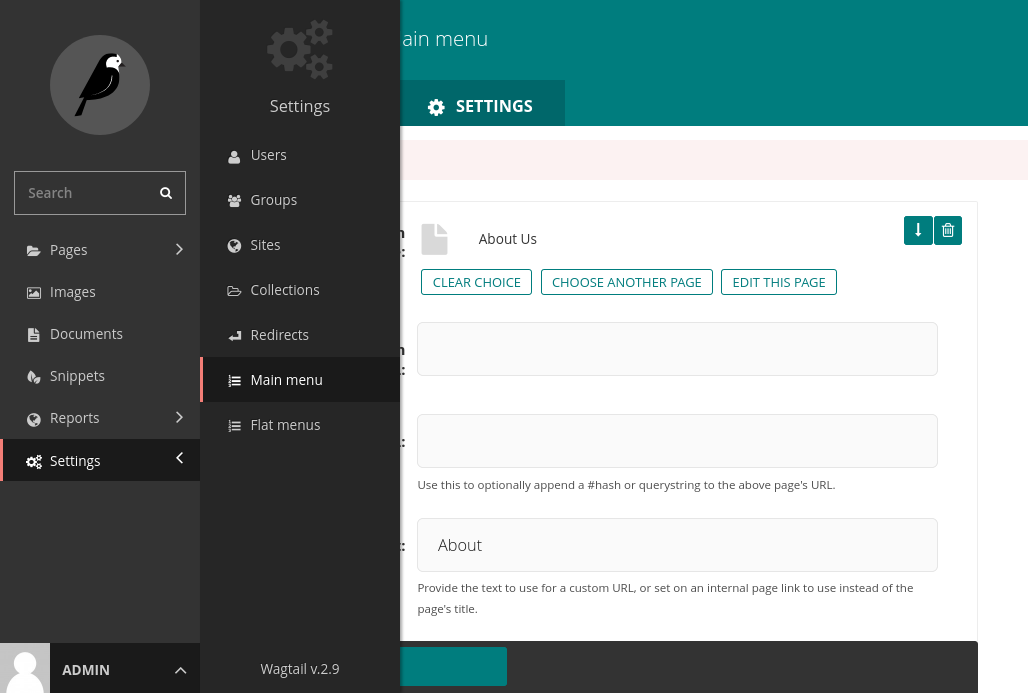Open Documents in the sidebar
This screenshot has width=1028, height=693.
pos(86,334)
